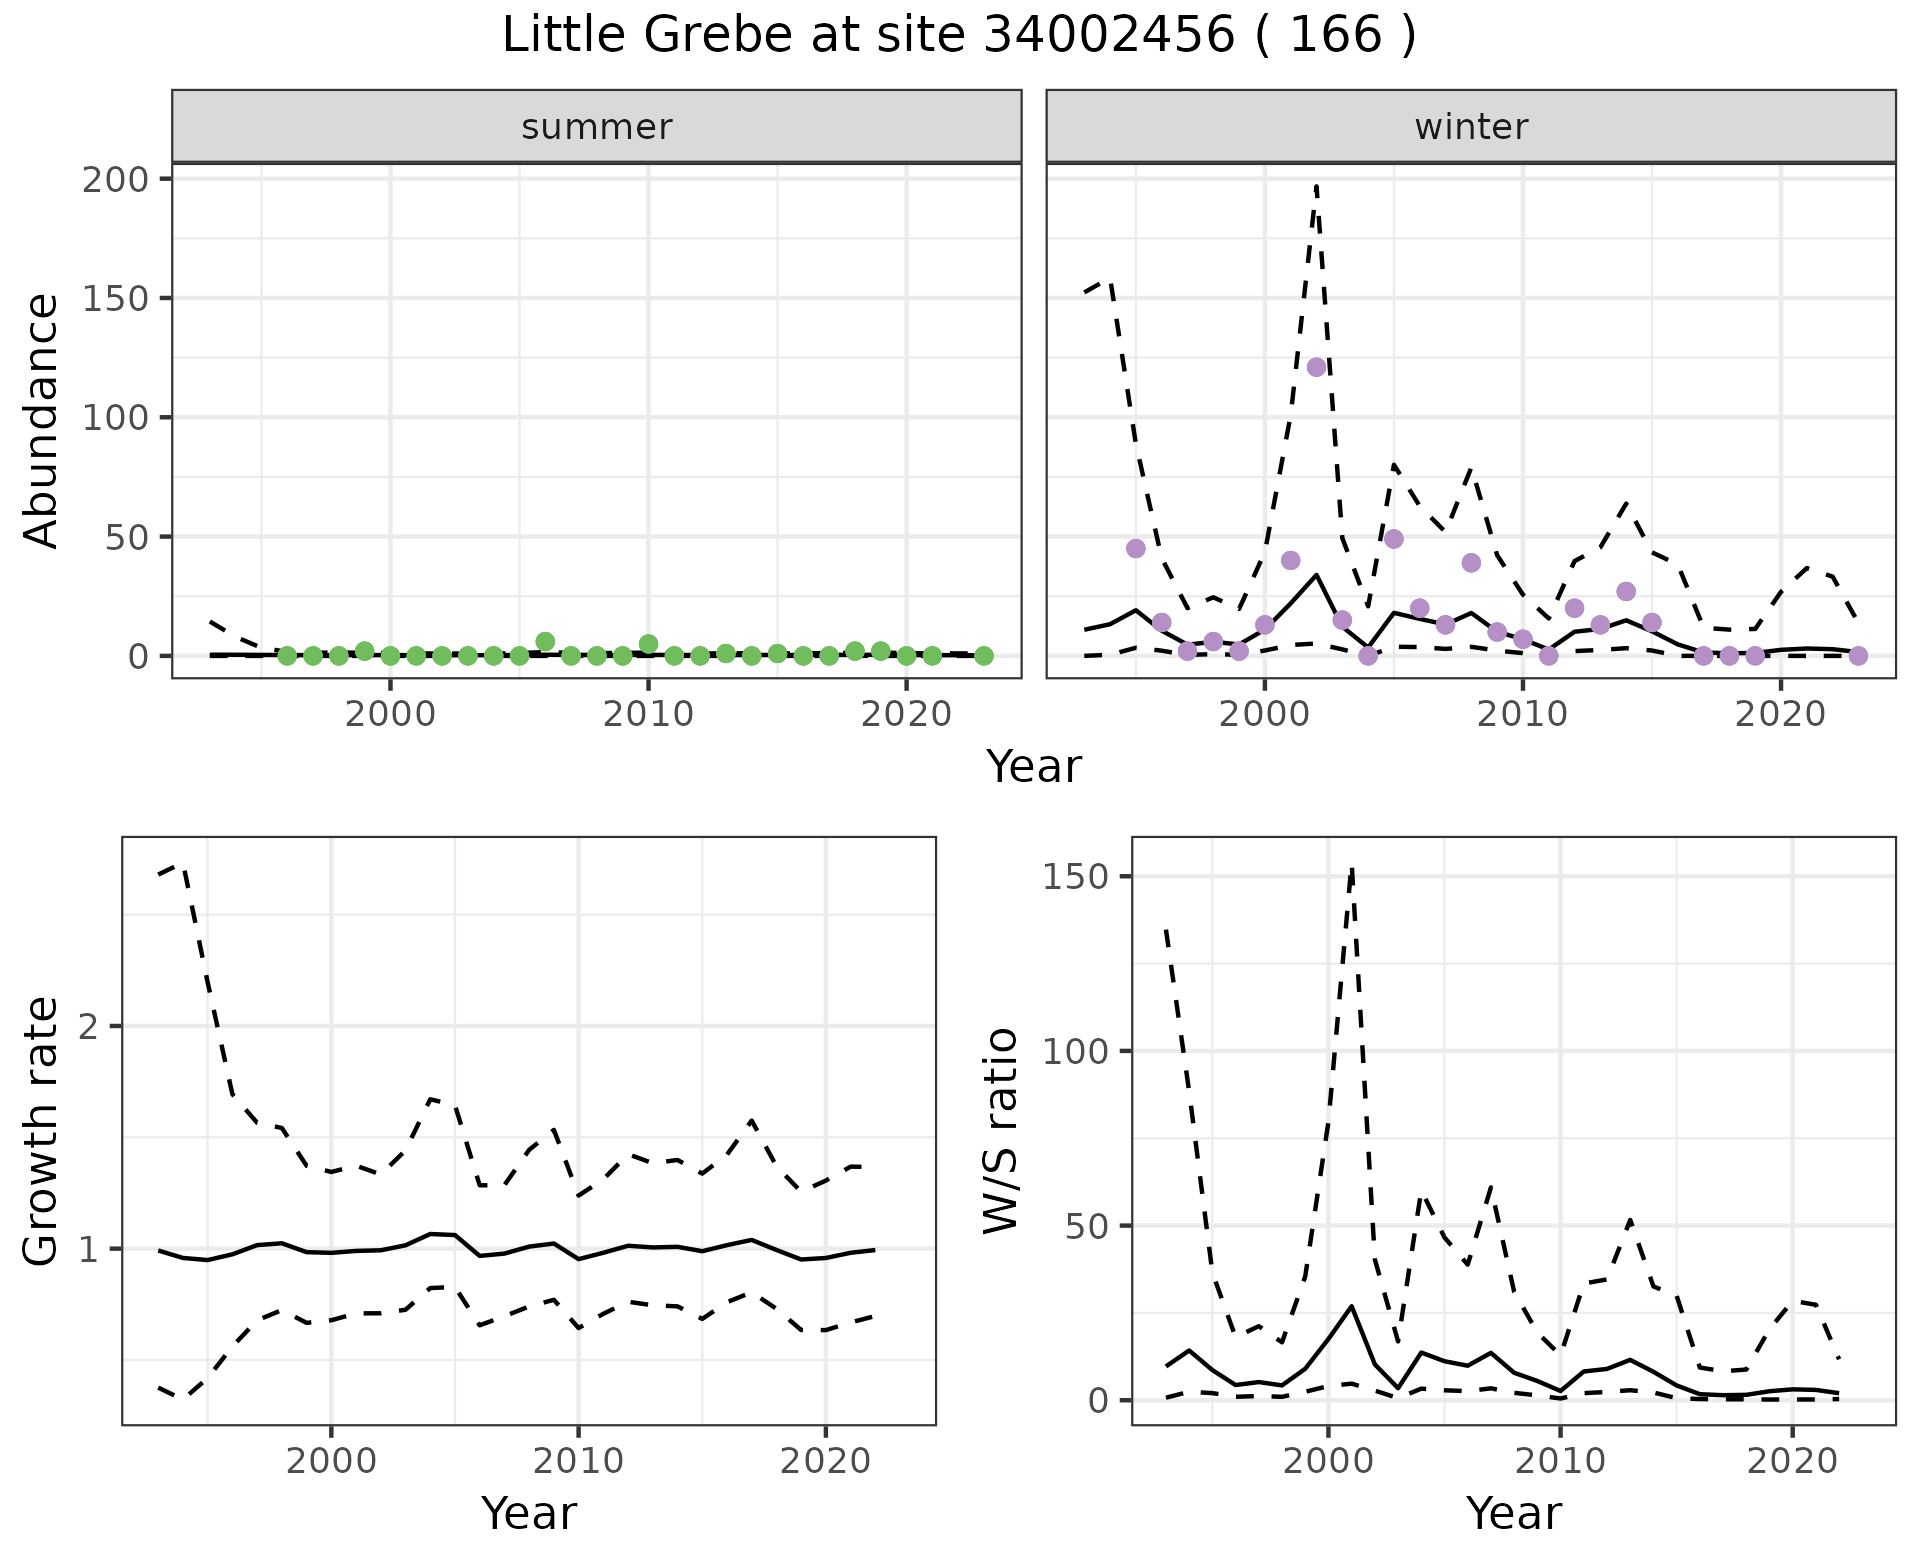
Task: Click the 2020 tick label in winter panel
Action: click(x=1780, y=714)
